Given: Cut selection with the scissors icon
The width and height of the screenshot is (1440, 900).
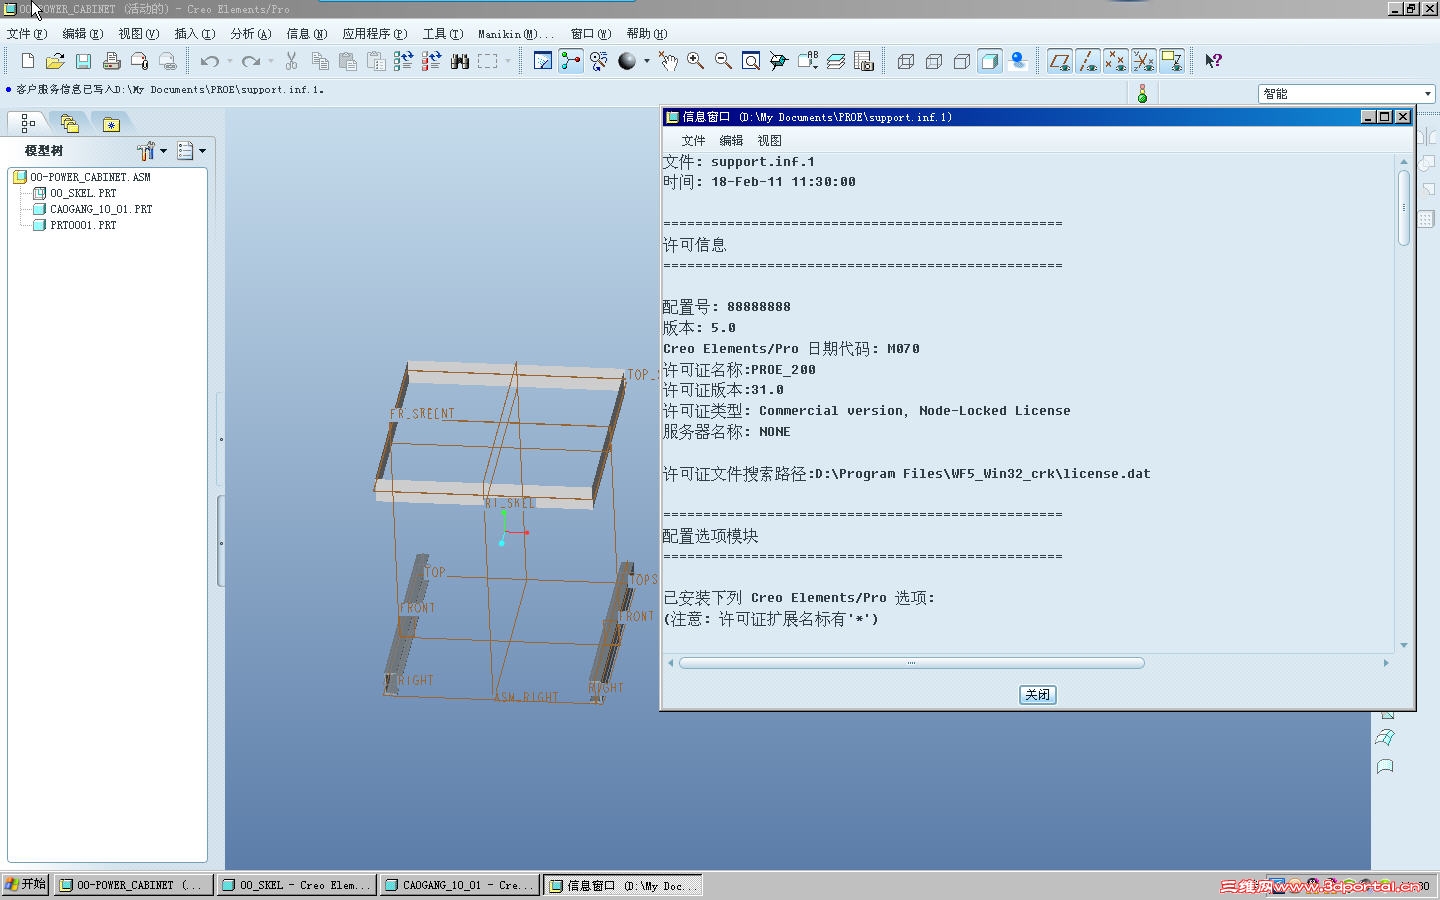Looking at the screenshot, I should pos(292,61).
